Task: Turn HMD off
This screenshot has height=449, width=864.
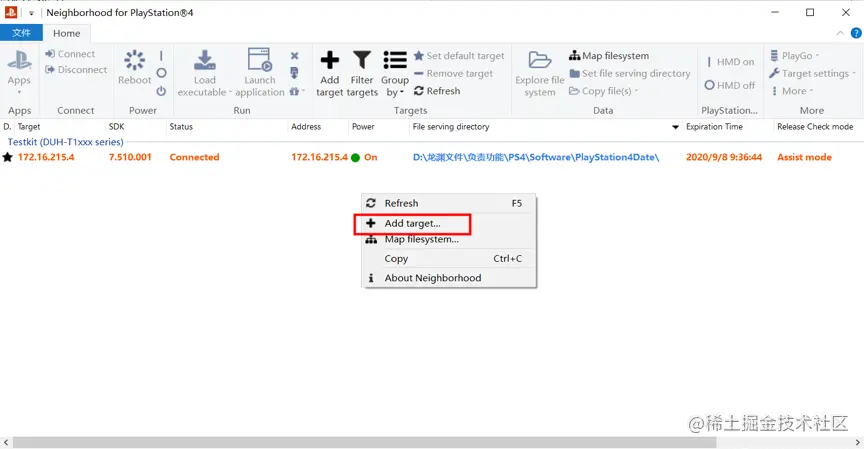Action: [730, 85]
